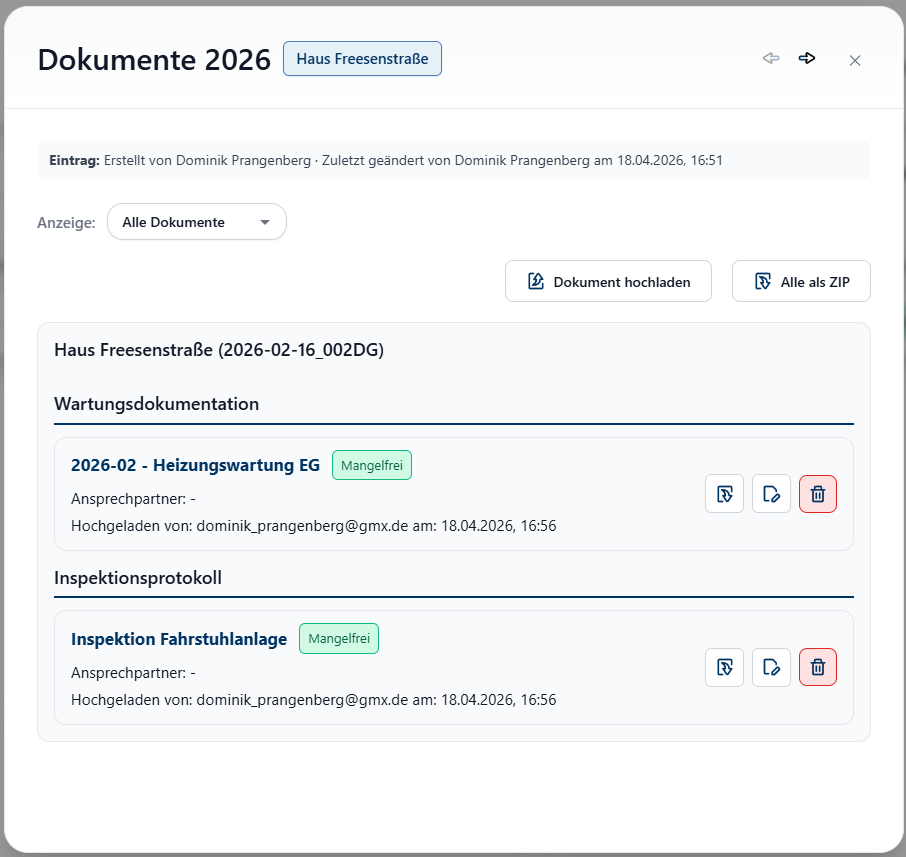This screenshot has height=857, width=906.
Task: Go back using the left arrow icon
Action: coord(771,58)
